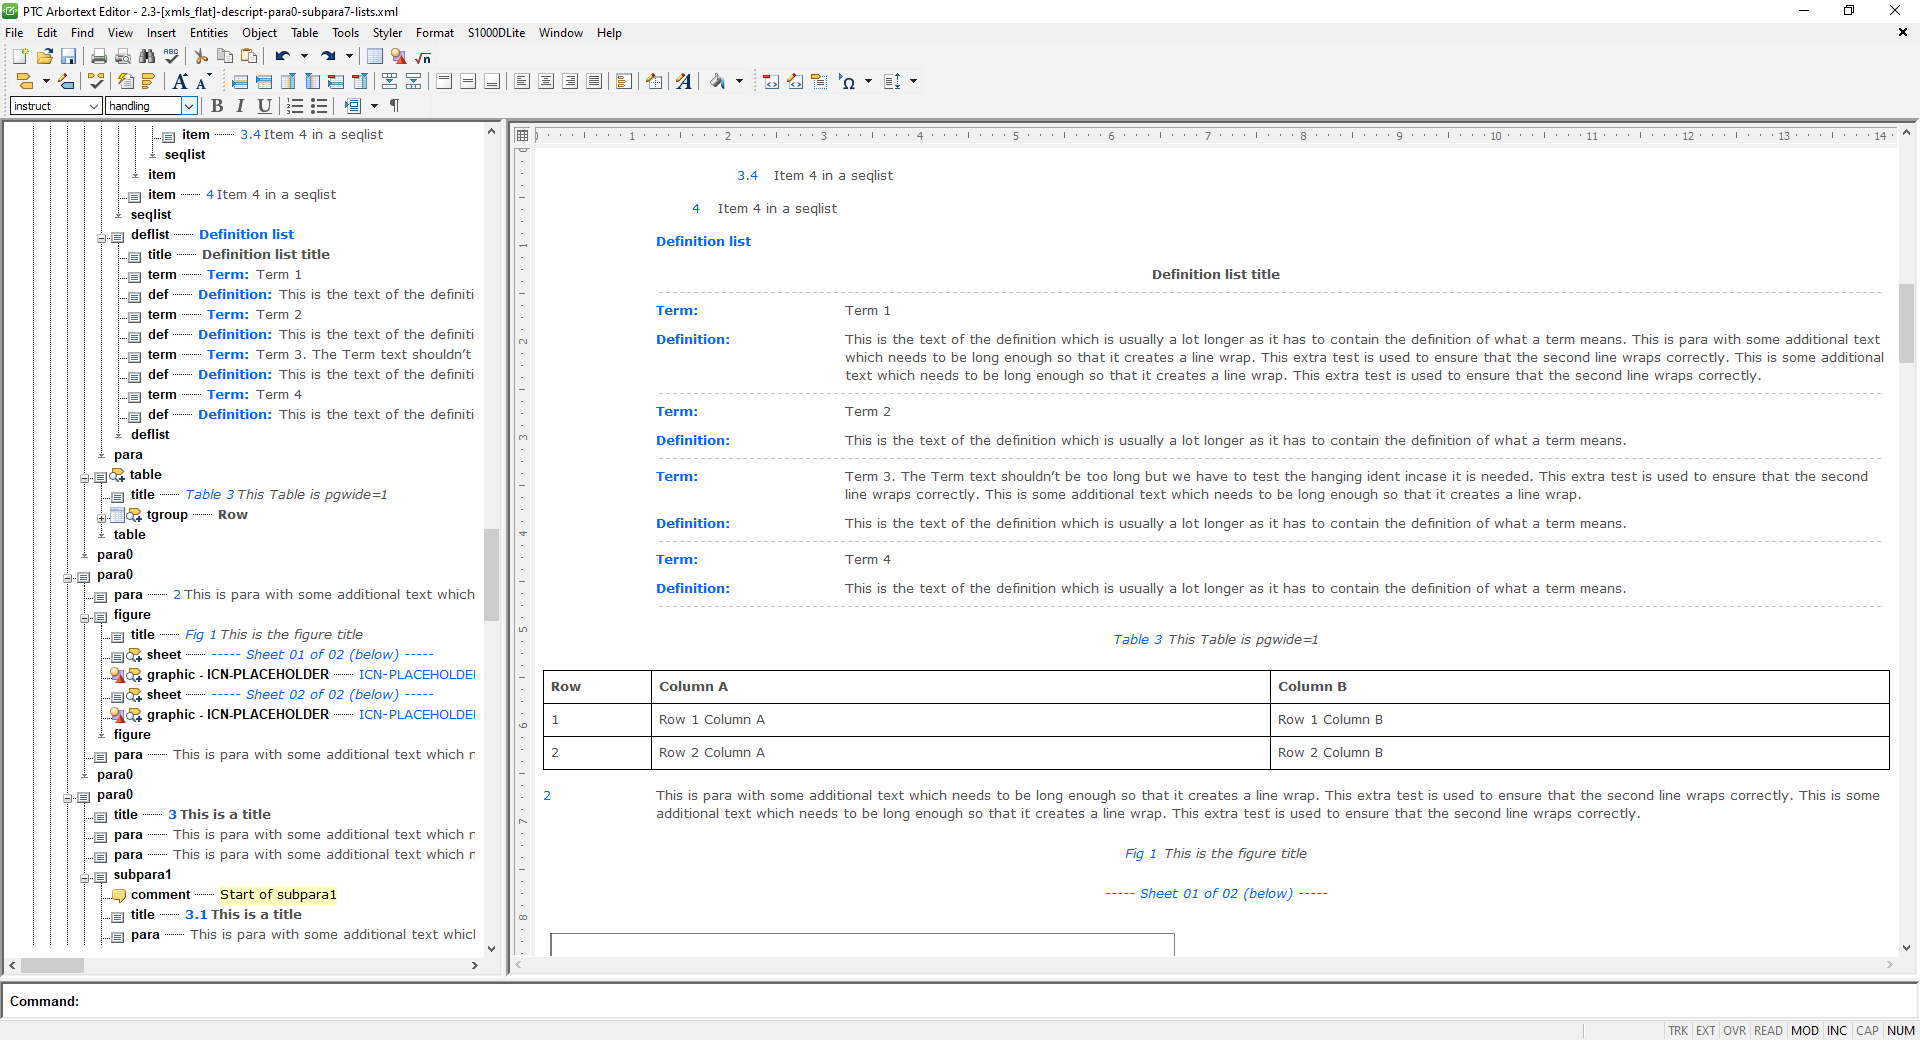
Task: Open the fill color paint bucket dropdown
Action: pos(737,82)
